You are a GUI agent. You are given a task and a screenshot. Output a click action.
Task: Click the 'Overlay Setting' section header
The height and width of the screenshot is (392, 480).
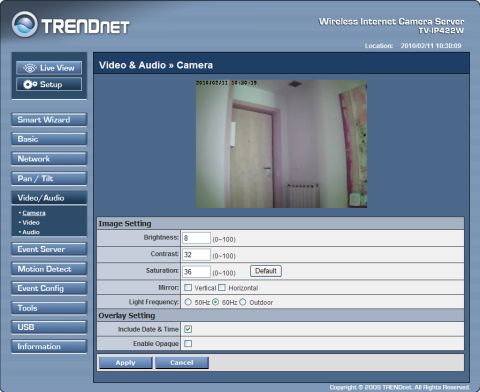(127, 315)
